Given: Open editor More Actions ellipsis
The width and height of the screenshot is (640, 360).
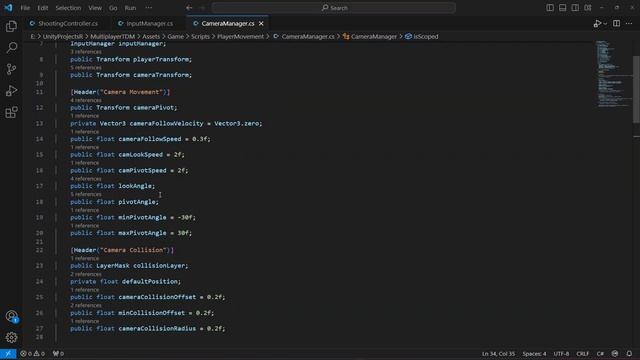Looking at the screenshot, I should tap(629, 24).
